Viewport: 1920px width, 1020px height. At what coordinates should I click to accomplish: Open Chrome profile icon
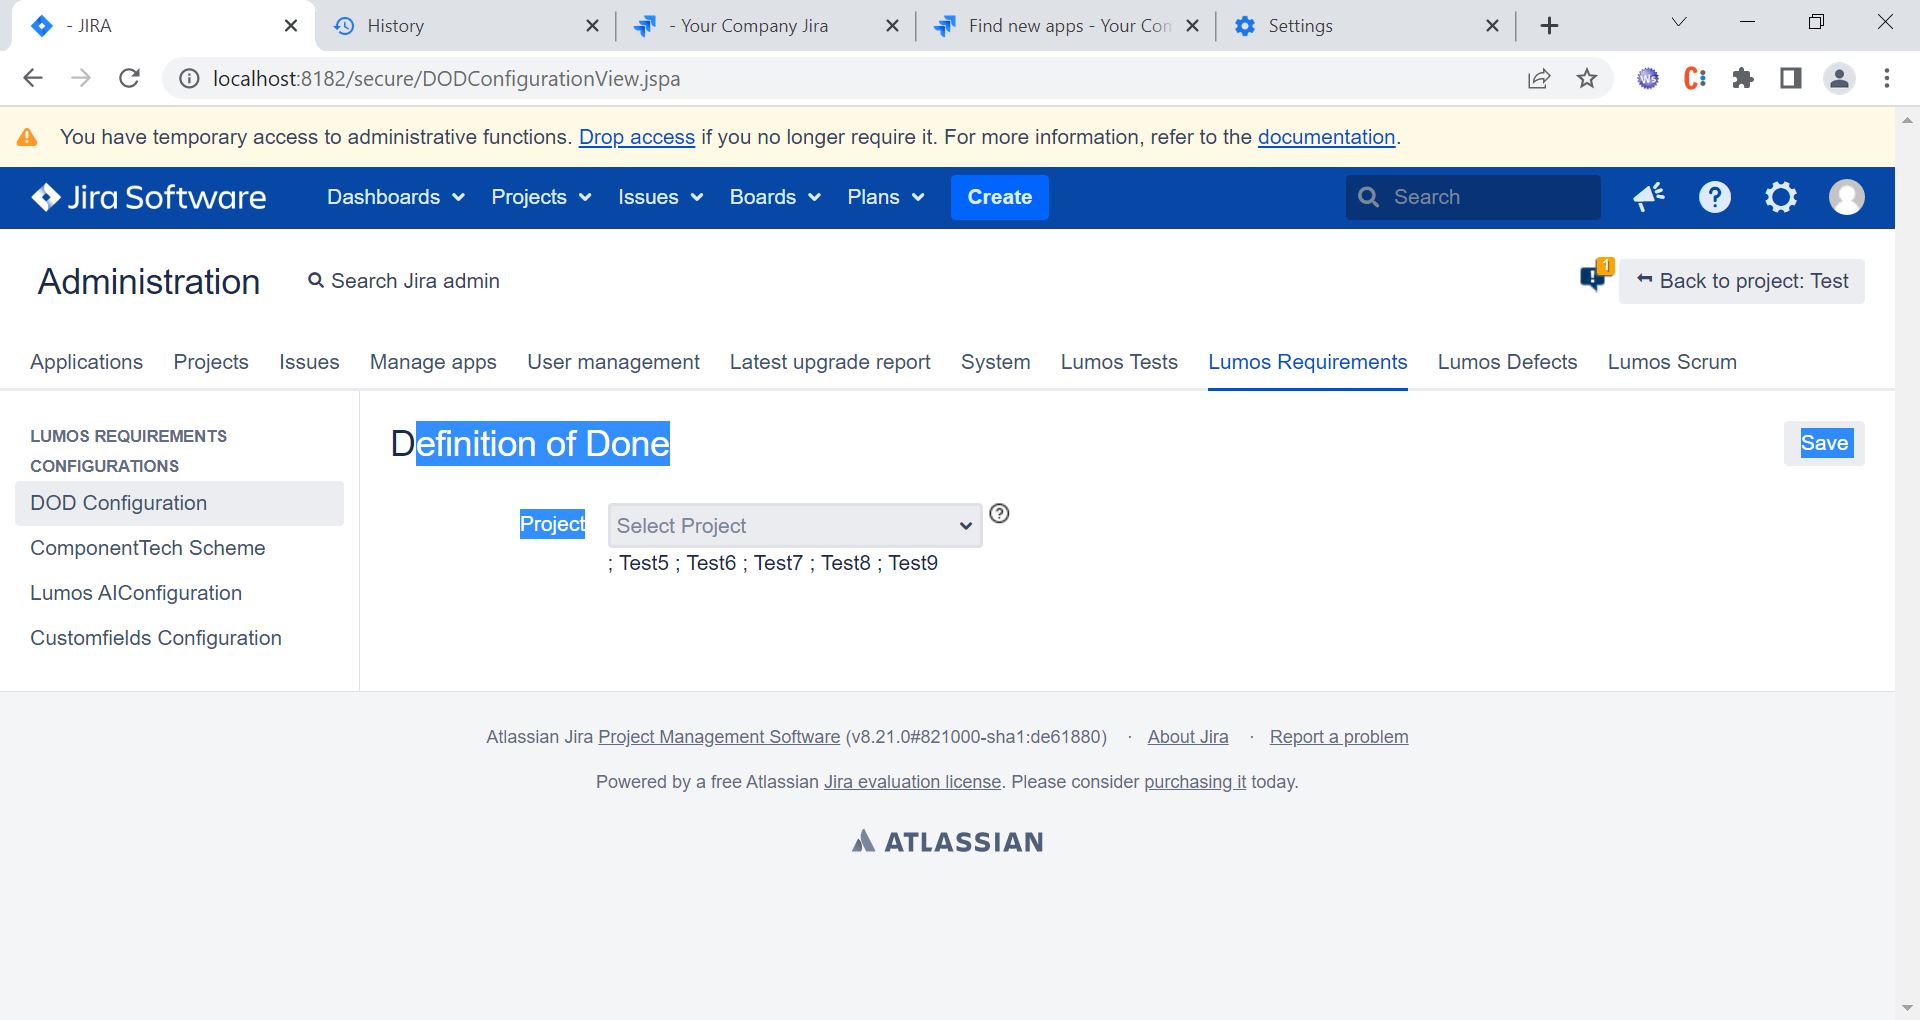[1839, 78]
